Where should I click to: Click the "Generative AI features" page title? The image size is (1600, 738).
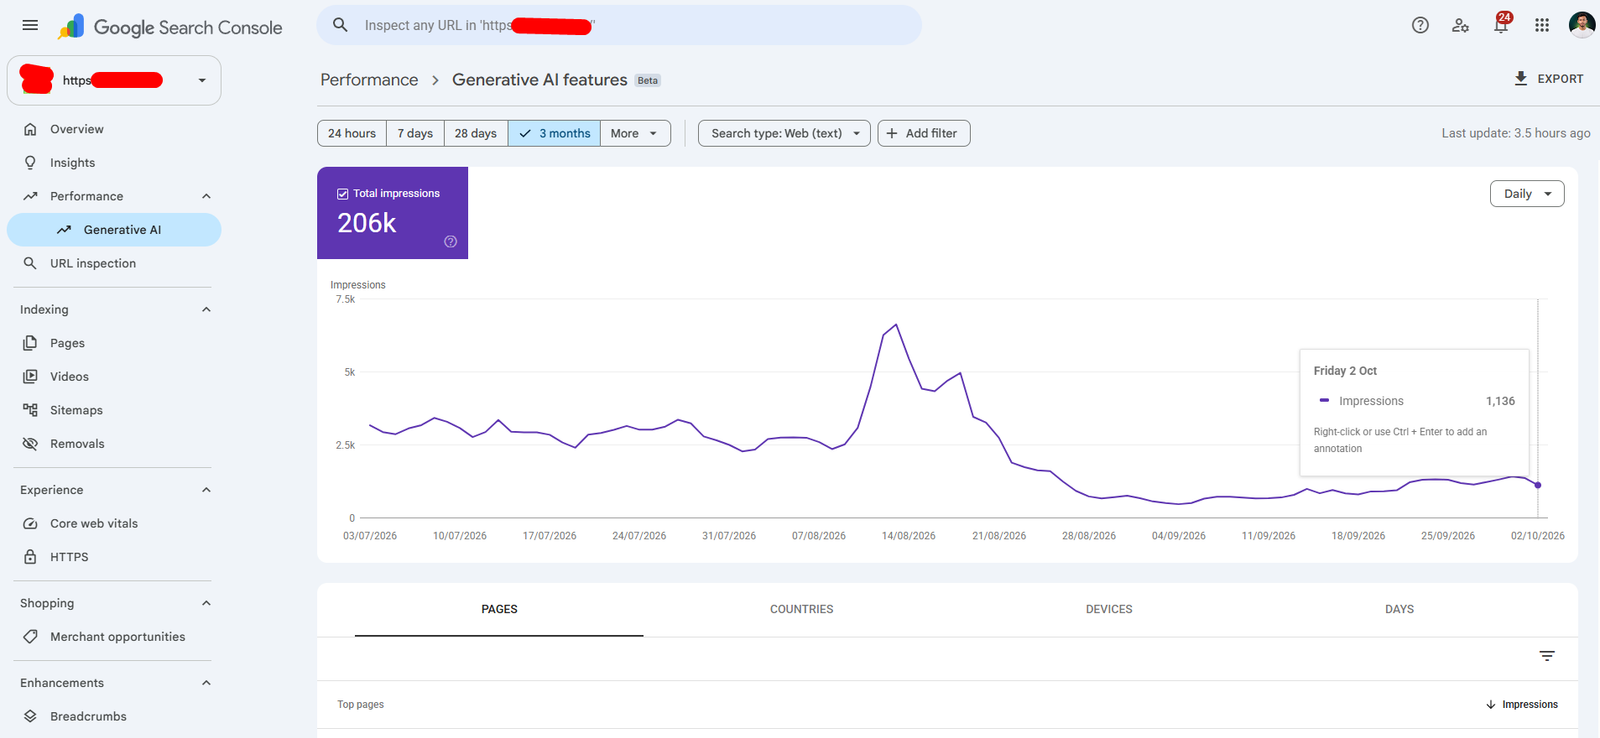tap(540, 80)
